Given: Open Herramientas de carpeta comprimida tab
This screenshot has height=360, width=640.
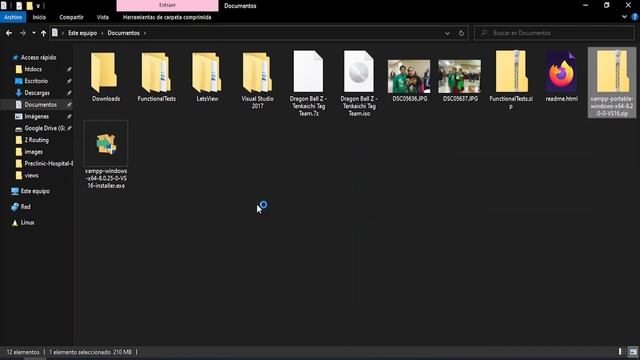Looking at the screenshot, I should (x=167, y=17).
